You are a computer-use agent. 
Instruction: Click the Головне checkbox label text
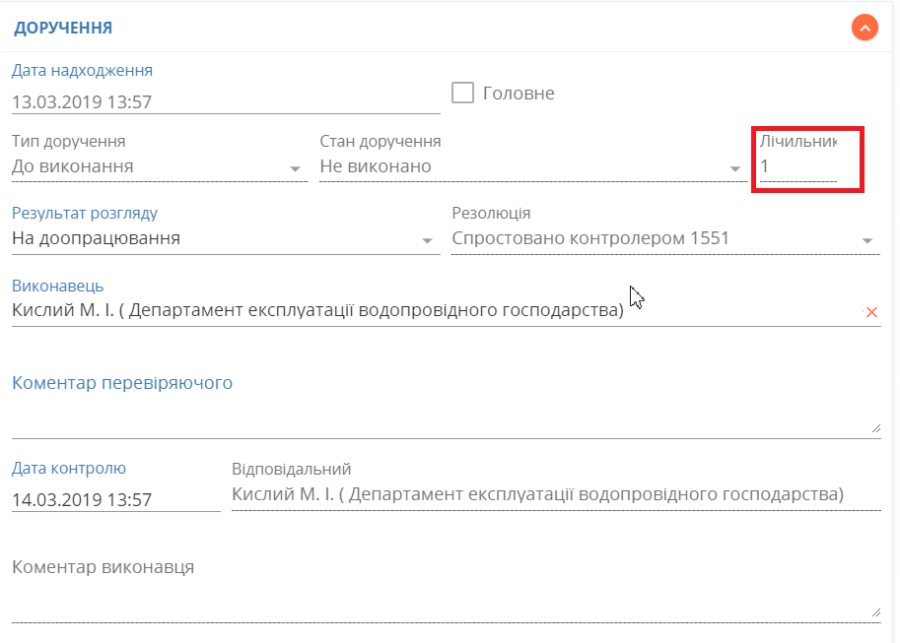[518, 94]
